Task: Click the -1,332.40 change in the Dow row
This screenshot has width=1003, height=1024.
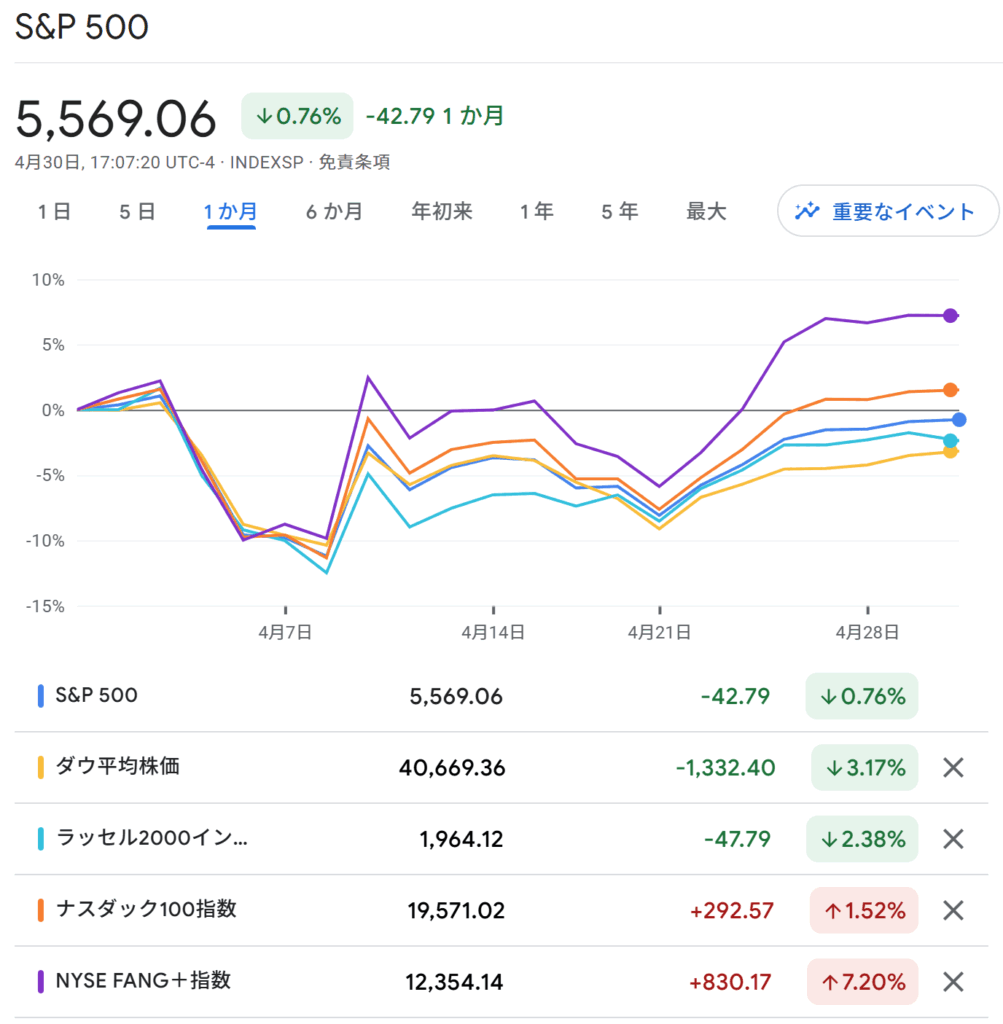Action: click(725, 768)
